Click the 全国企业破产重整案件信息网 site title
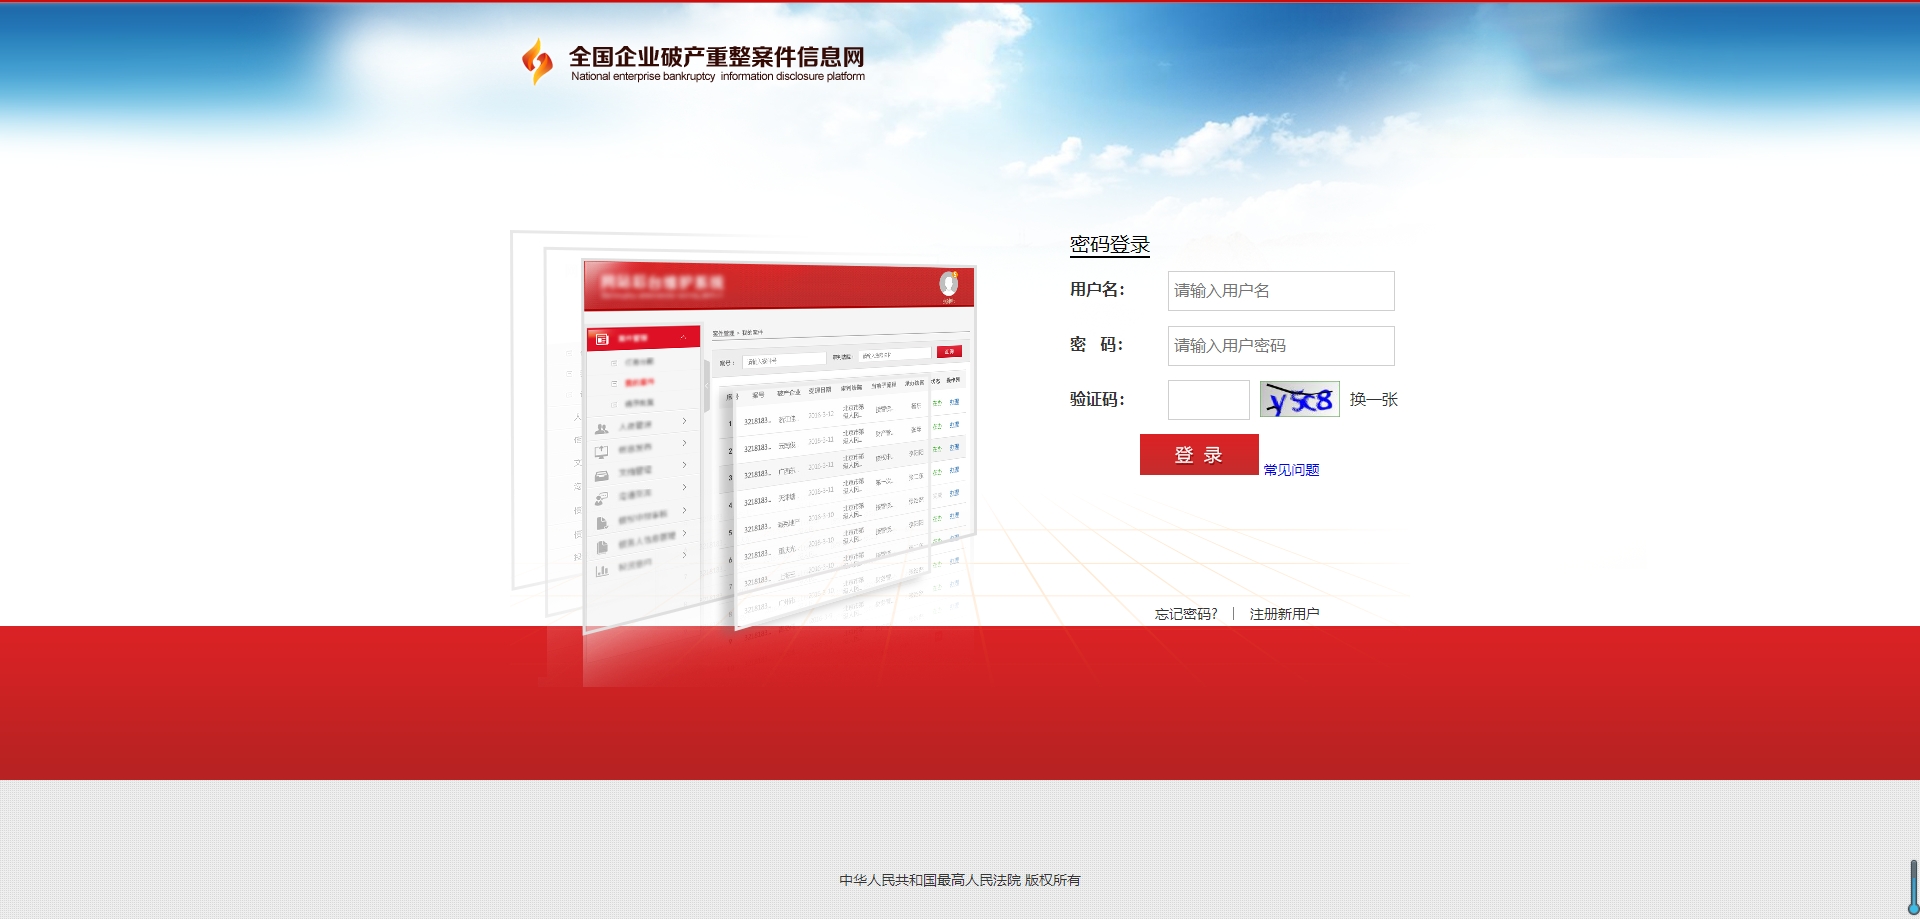 (x=716, y=57)
